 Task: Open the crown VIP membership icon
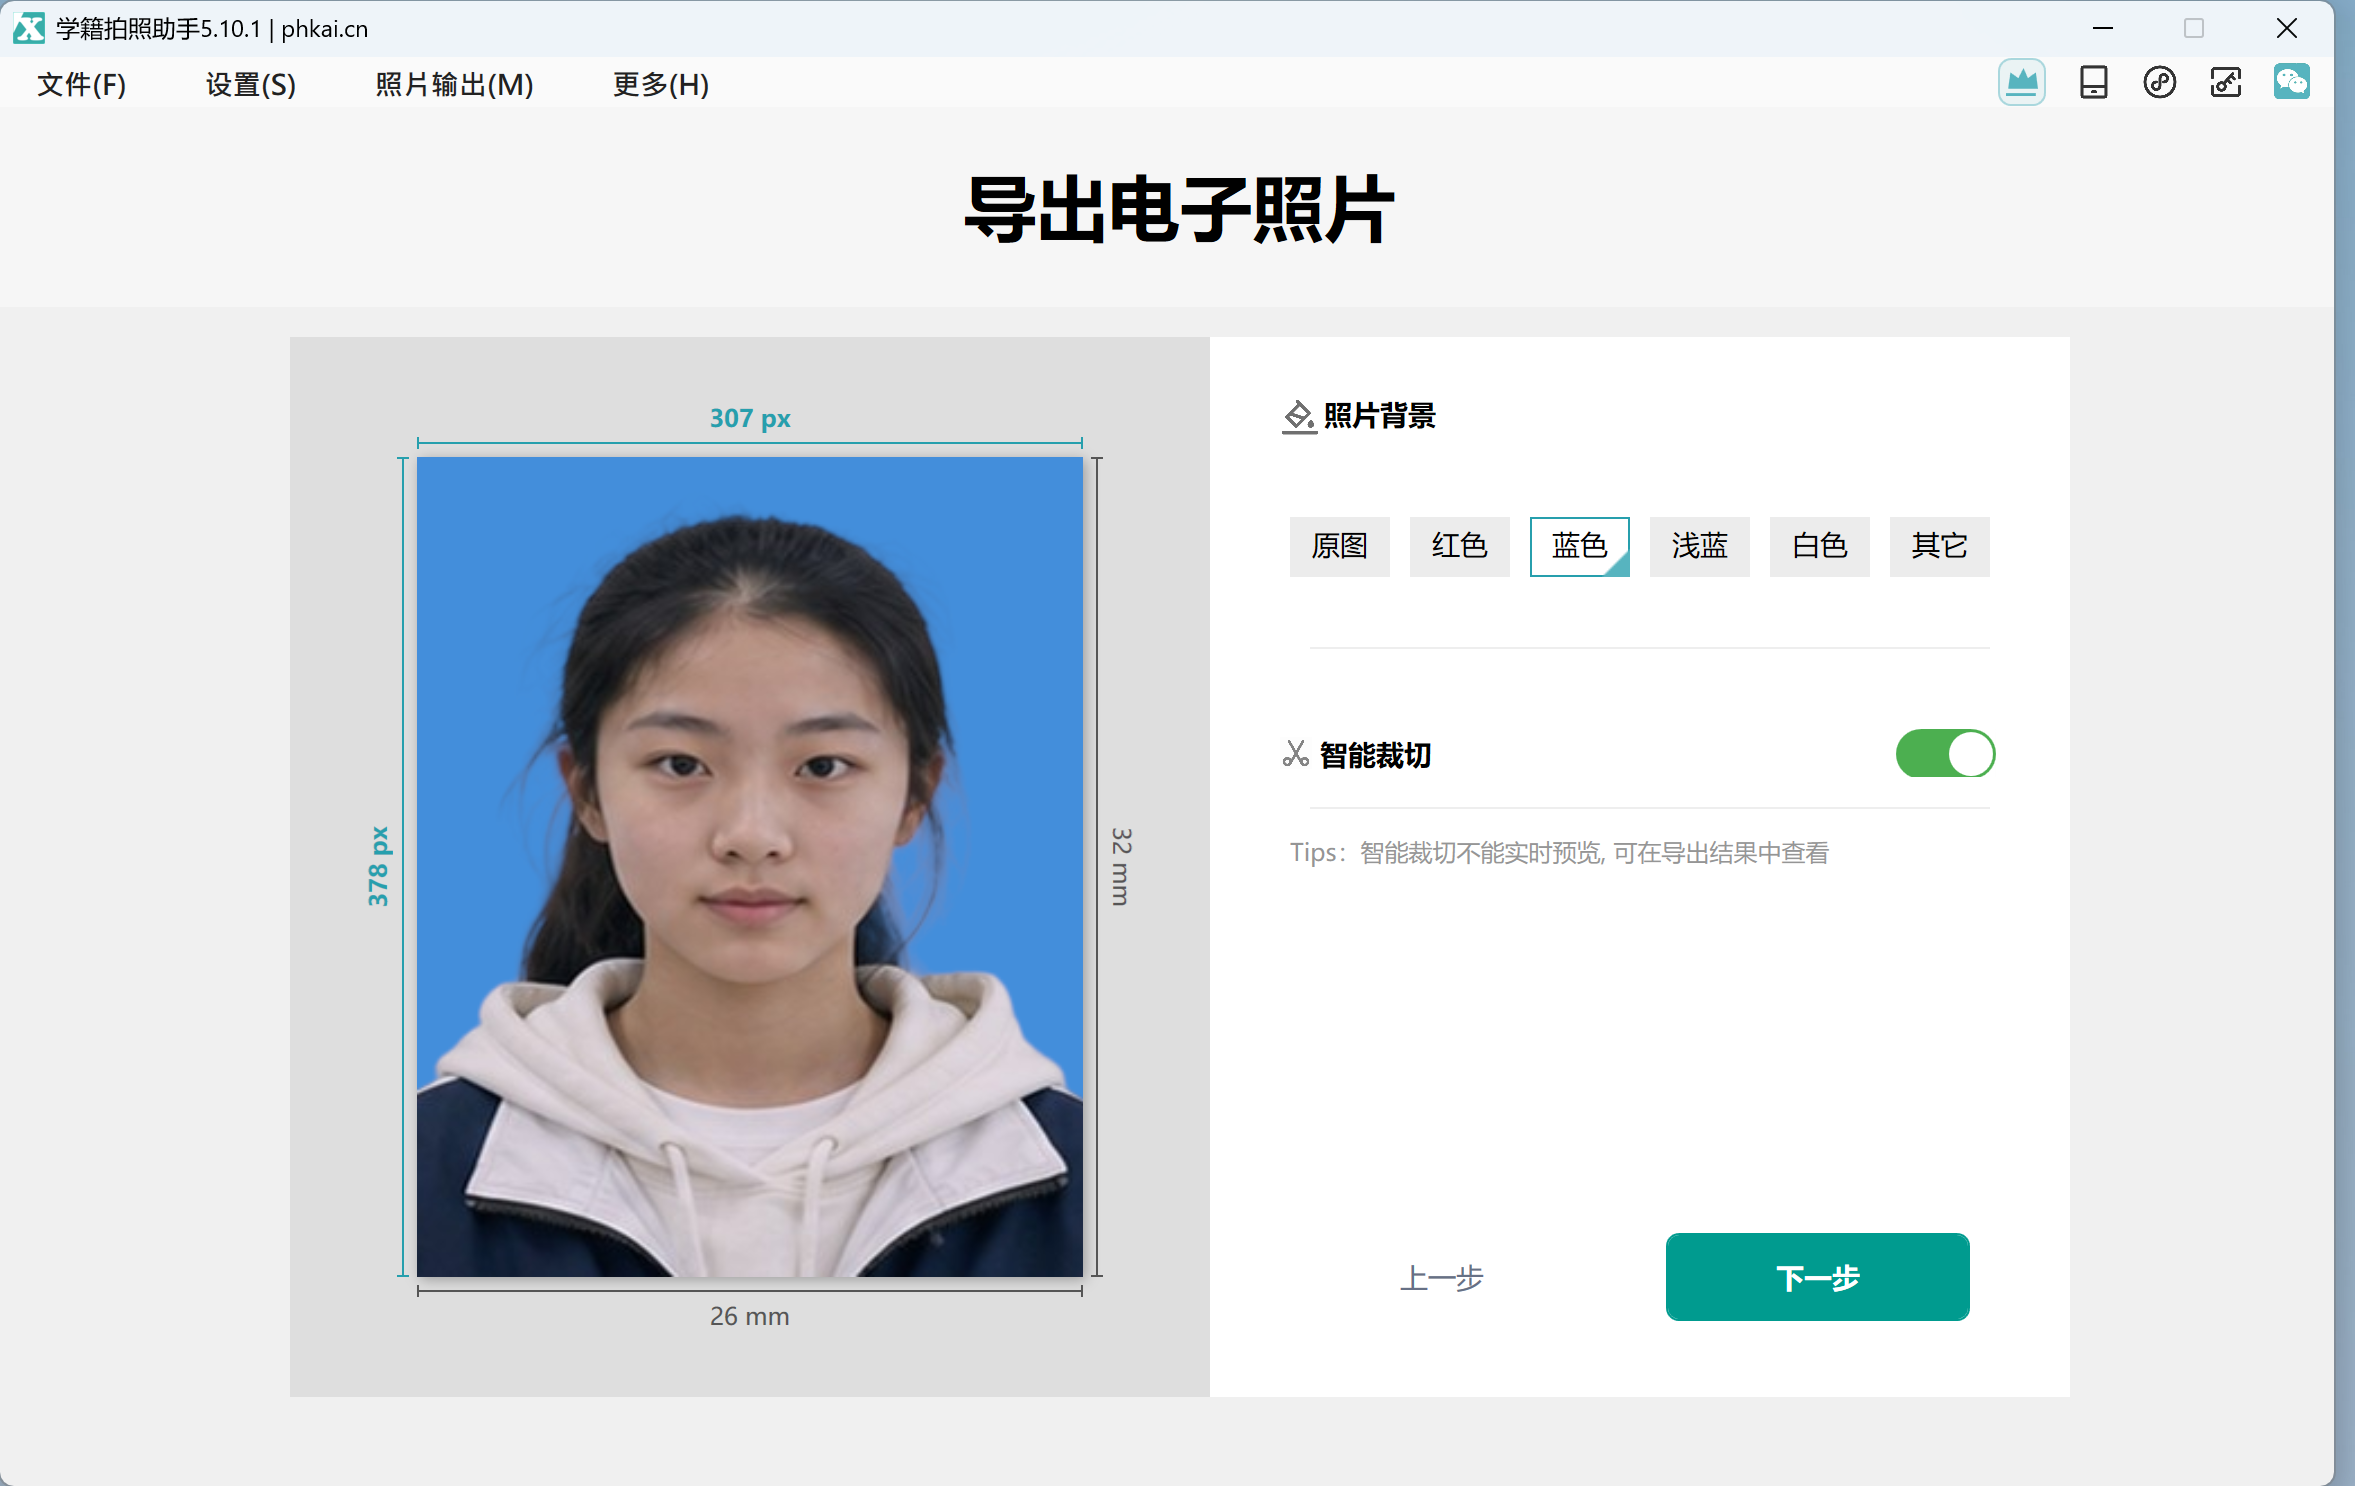coord(2021,82)
